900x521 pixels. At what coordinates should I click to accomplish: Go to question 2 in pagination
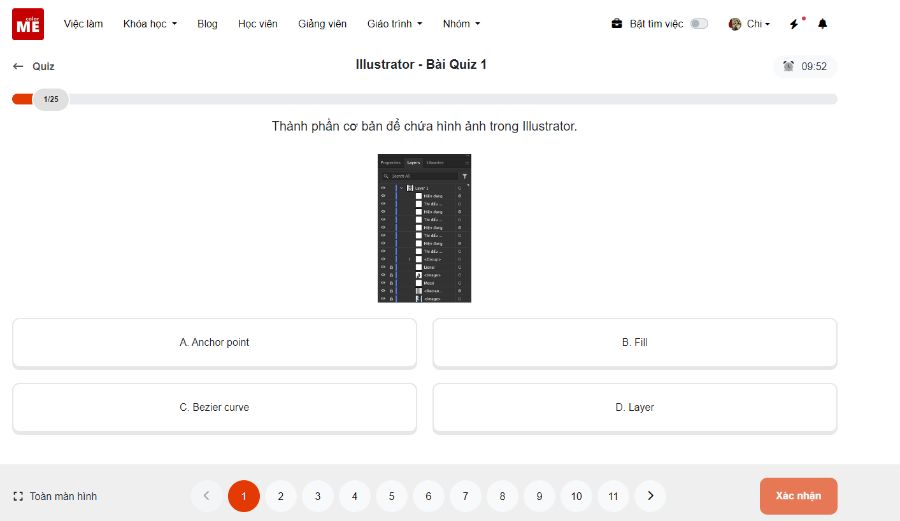(281, 496)
